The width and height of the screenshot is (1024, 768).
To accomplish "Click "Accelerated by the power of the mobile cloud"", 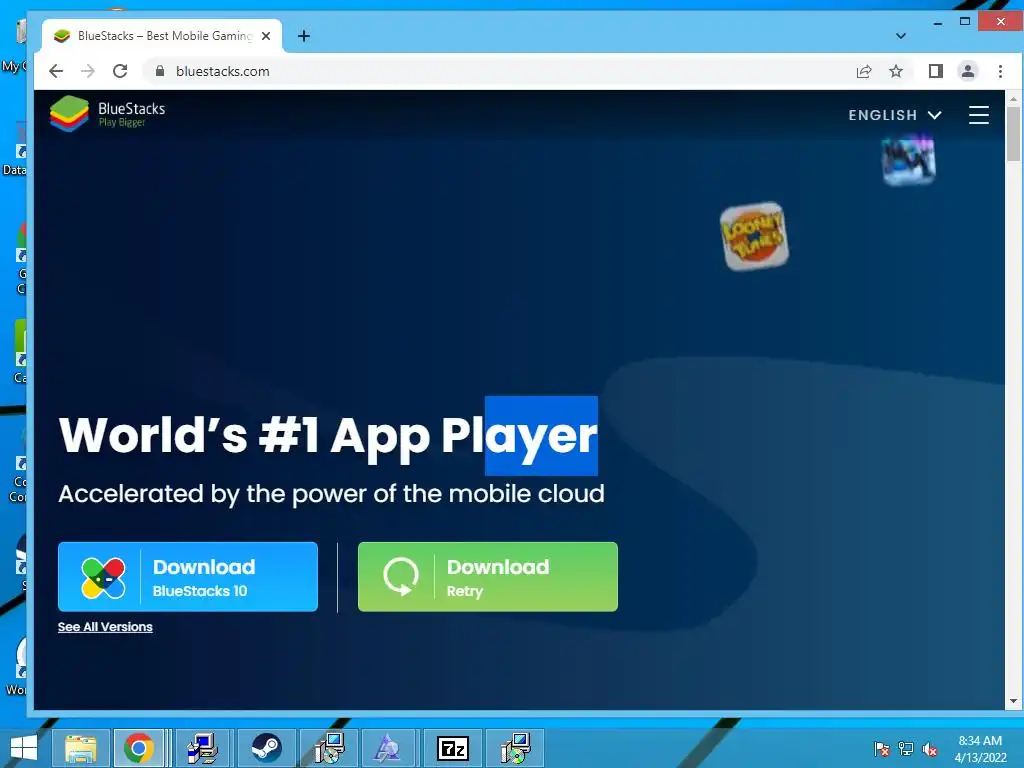I will tap(331, 494).
